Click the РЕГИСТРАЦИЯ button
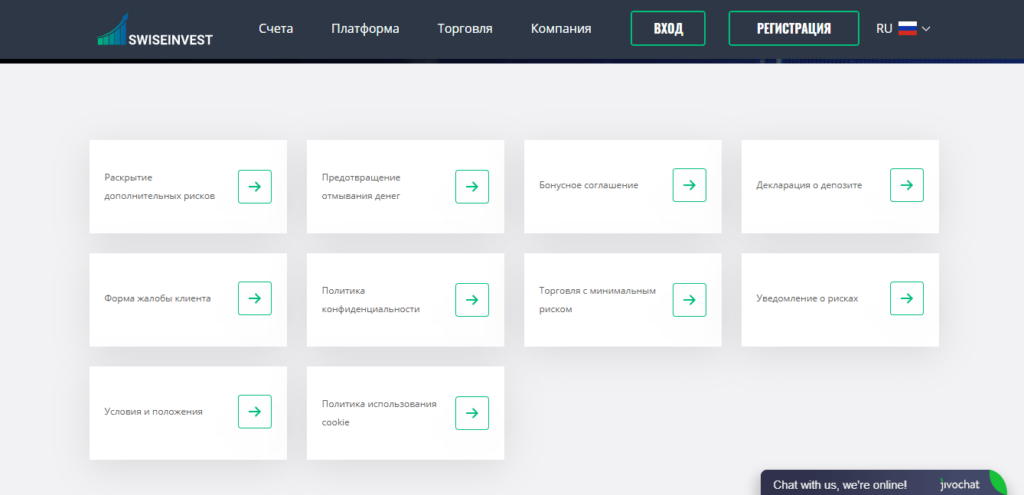This screenshot has width=1024, height=495. [793, 28]
